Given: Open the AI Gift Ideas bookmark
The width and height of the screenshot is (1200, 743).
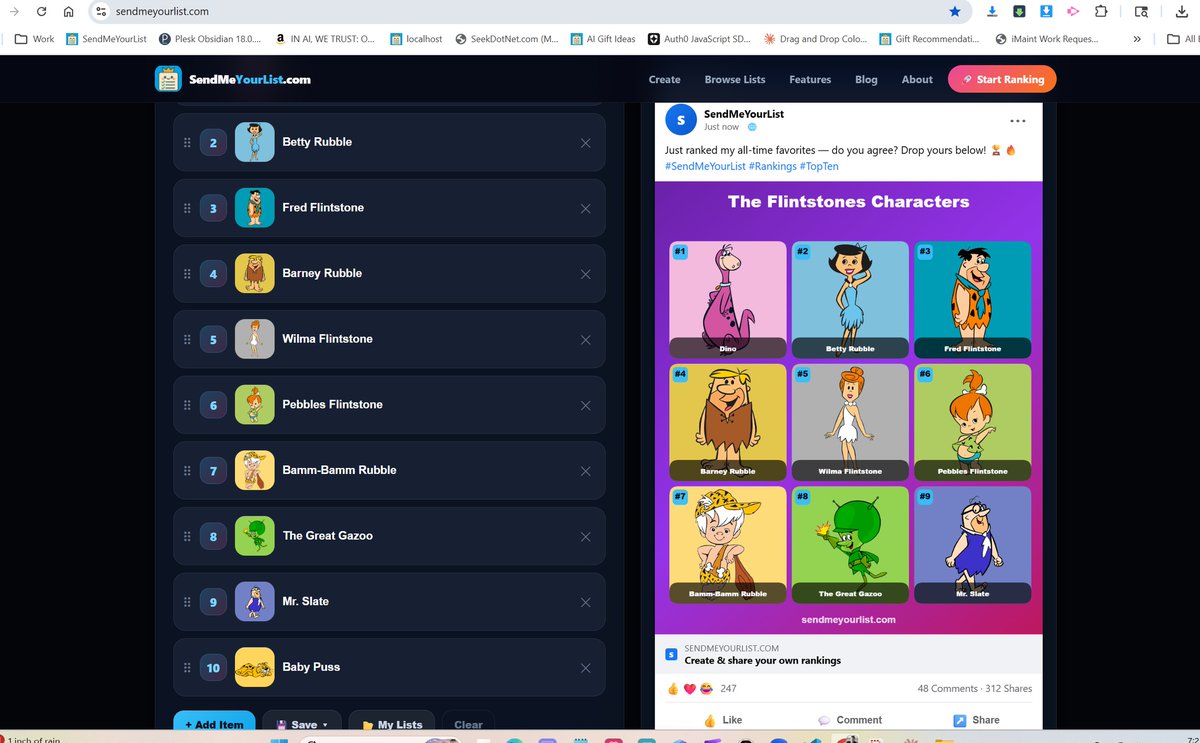Looking at the screenshot, I should pyautogui.click(x=604, y=39).
